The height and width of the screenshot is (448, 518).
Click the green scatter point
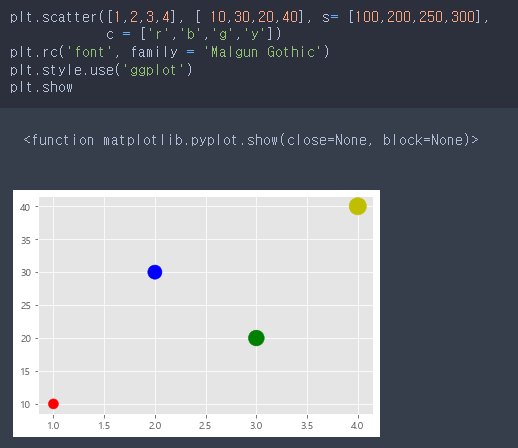[256, 338]
